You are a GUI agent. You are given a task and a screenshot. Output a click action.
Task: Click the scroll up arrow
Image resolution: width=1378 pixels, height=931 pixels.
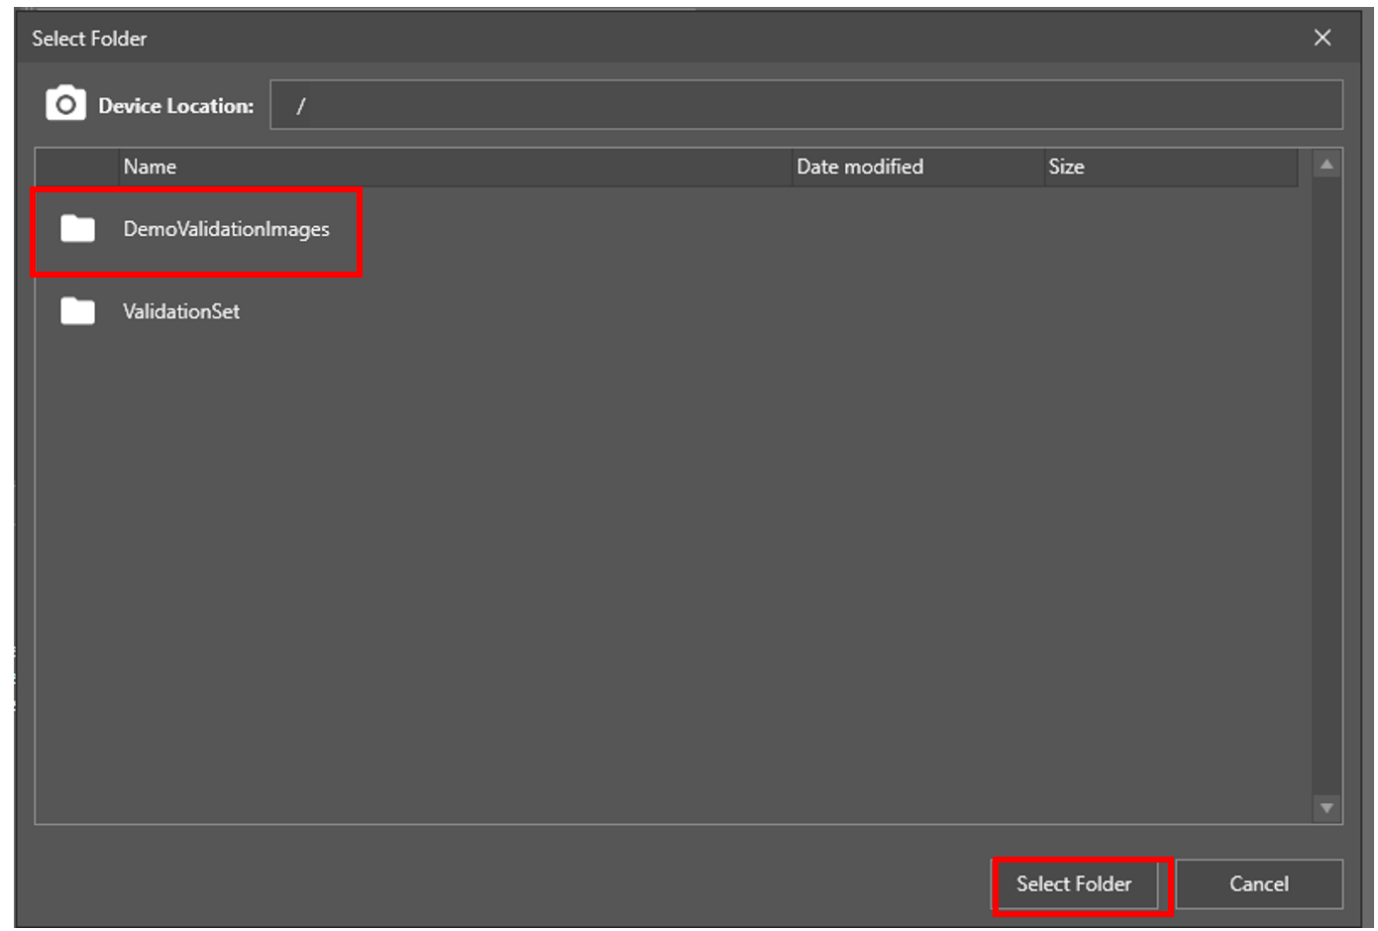pyautogui.click(x=1326, y=165)
